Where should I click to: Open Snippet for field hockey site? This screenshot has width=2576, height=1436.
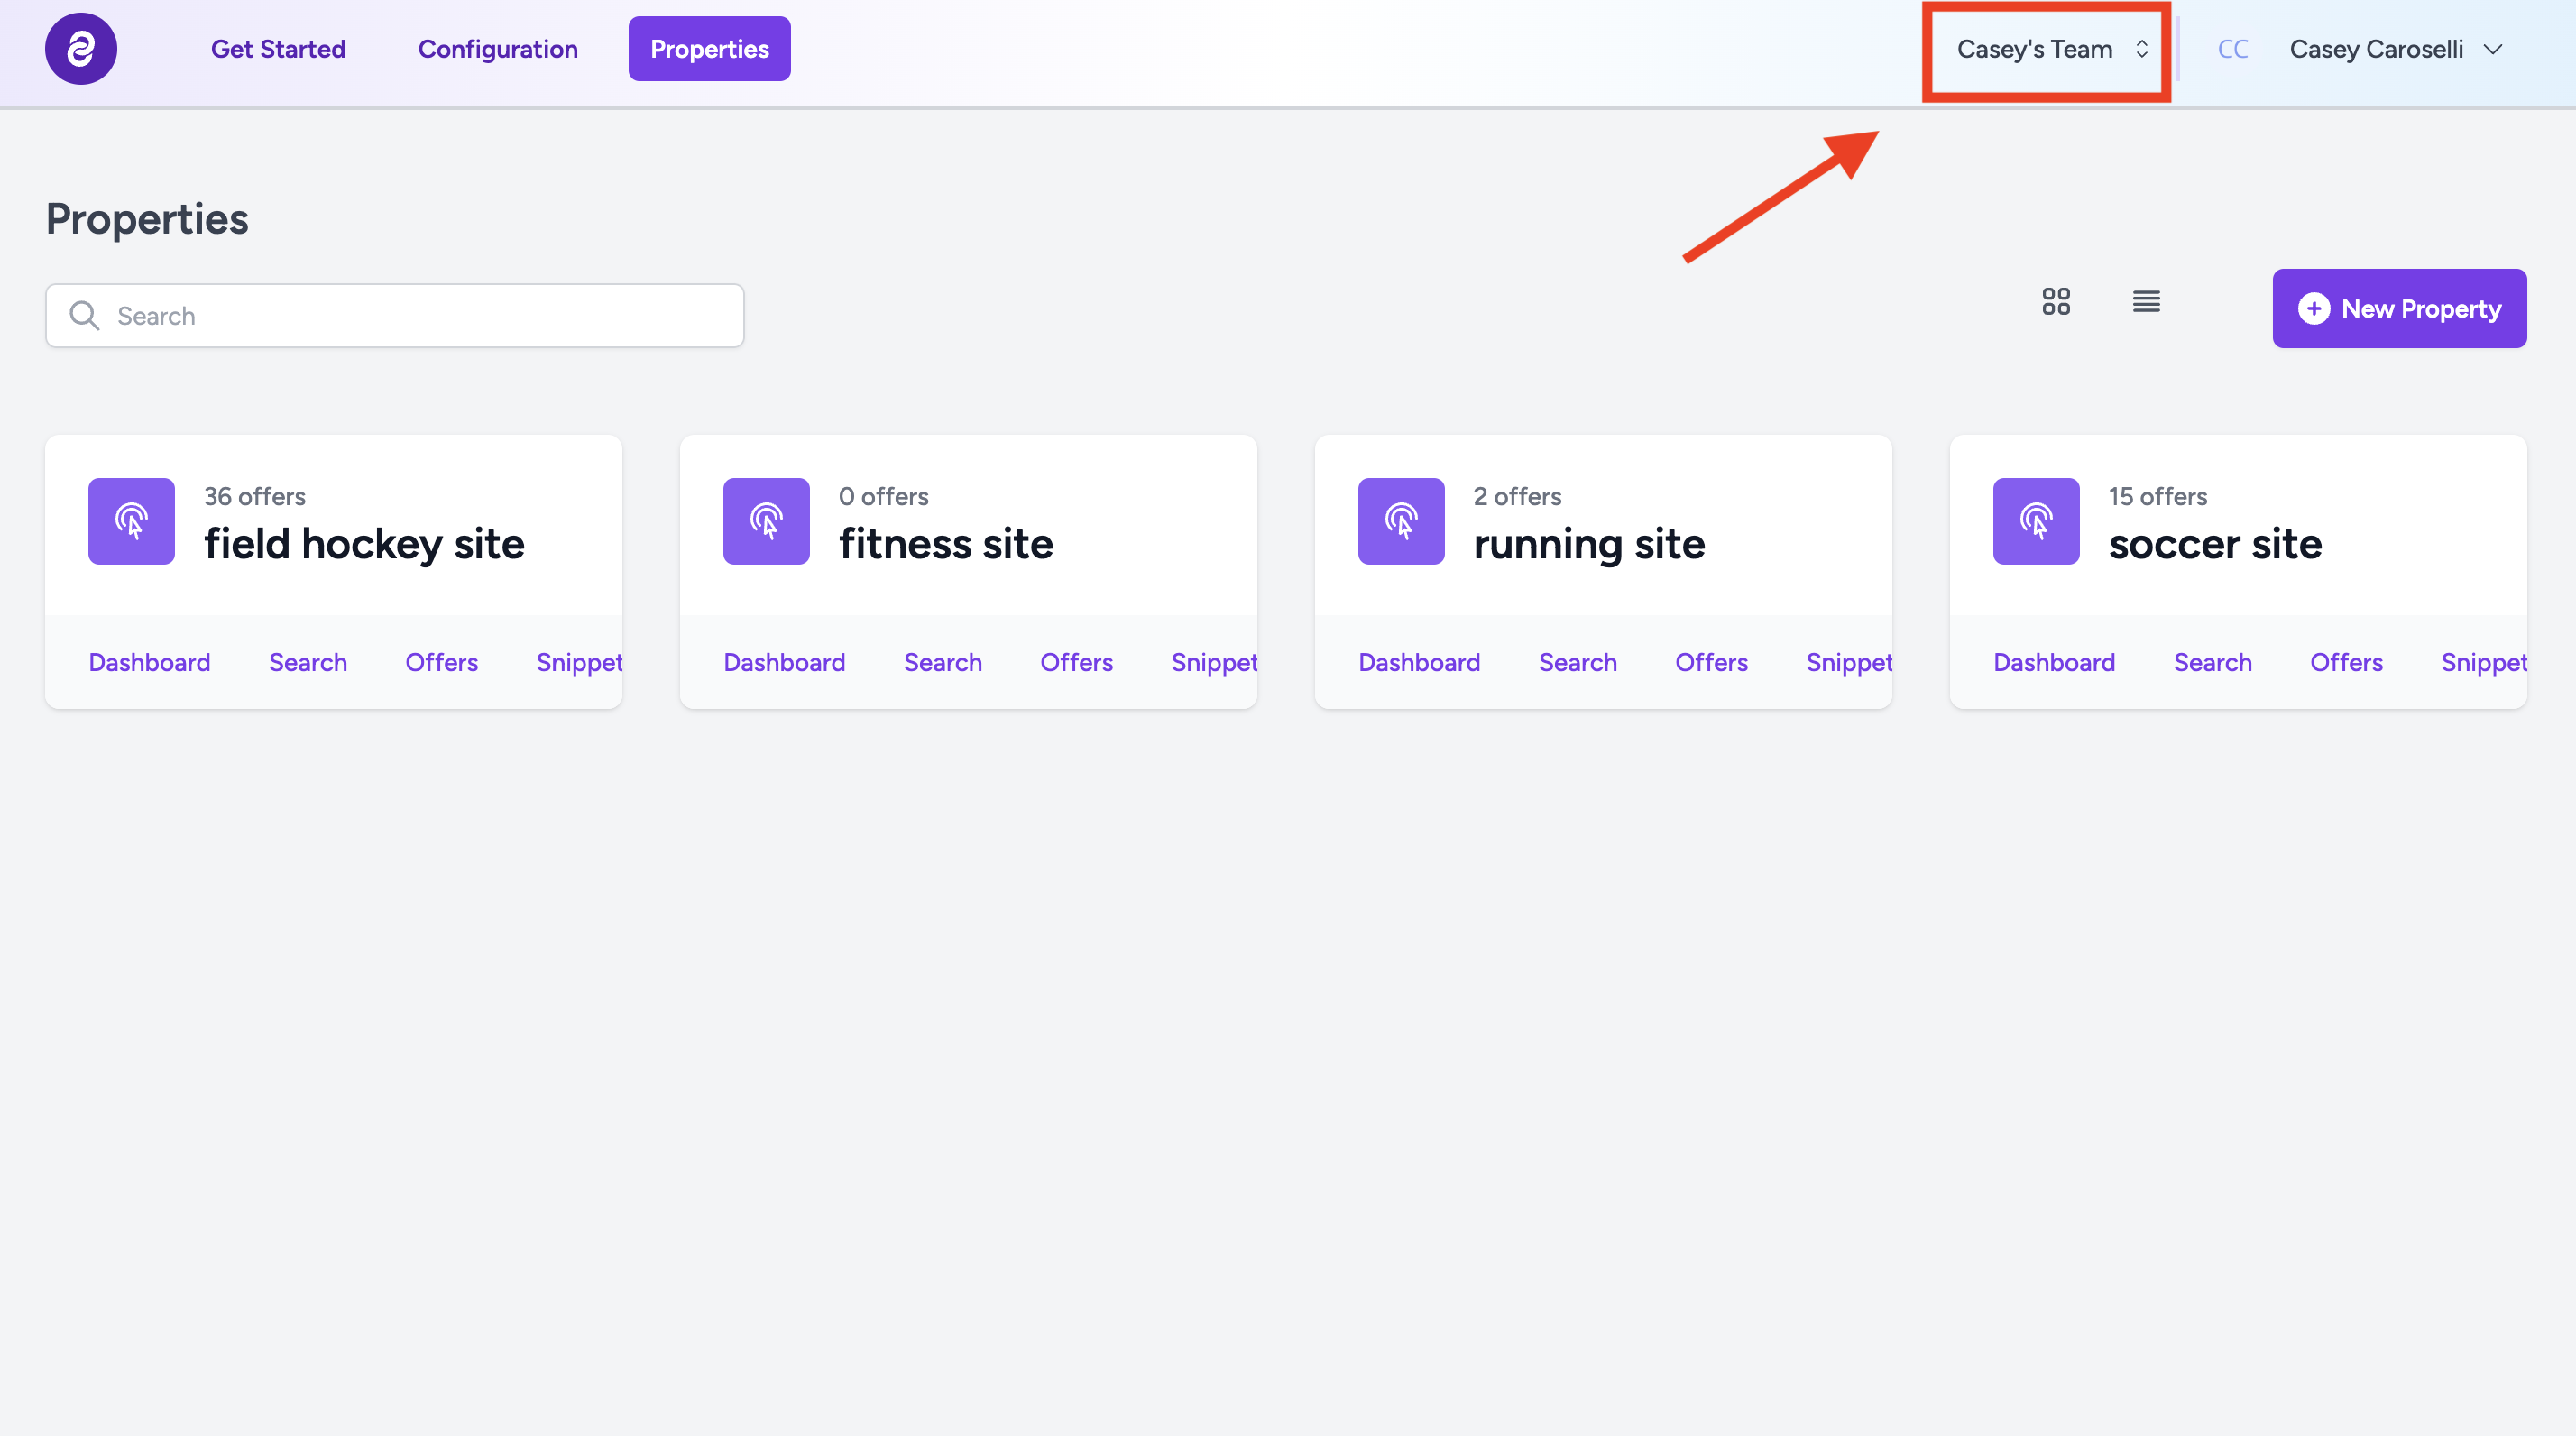(x=579, y=663)
